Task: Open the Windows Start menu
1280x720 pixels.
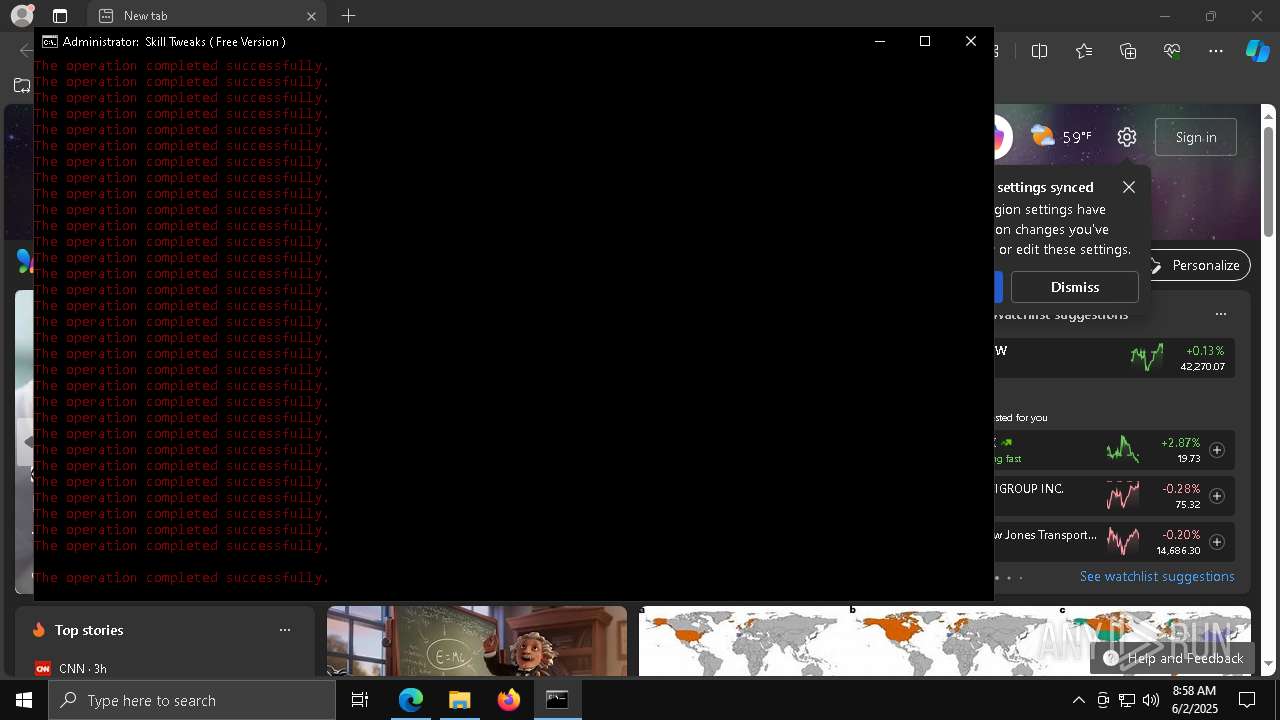Action: click(24, 700)
